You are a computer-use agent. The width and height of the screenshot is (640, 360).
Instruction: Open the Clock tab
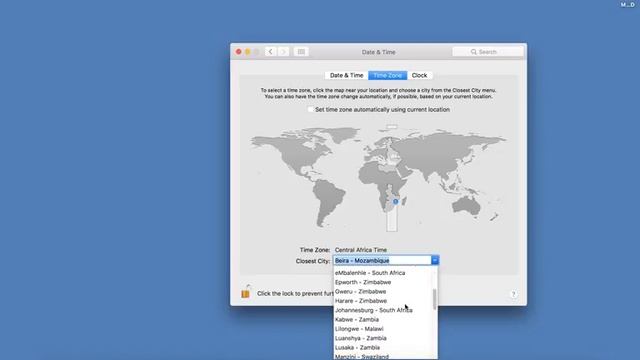pyautogui.click(x=420, y=76)
